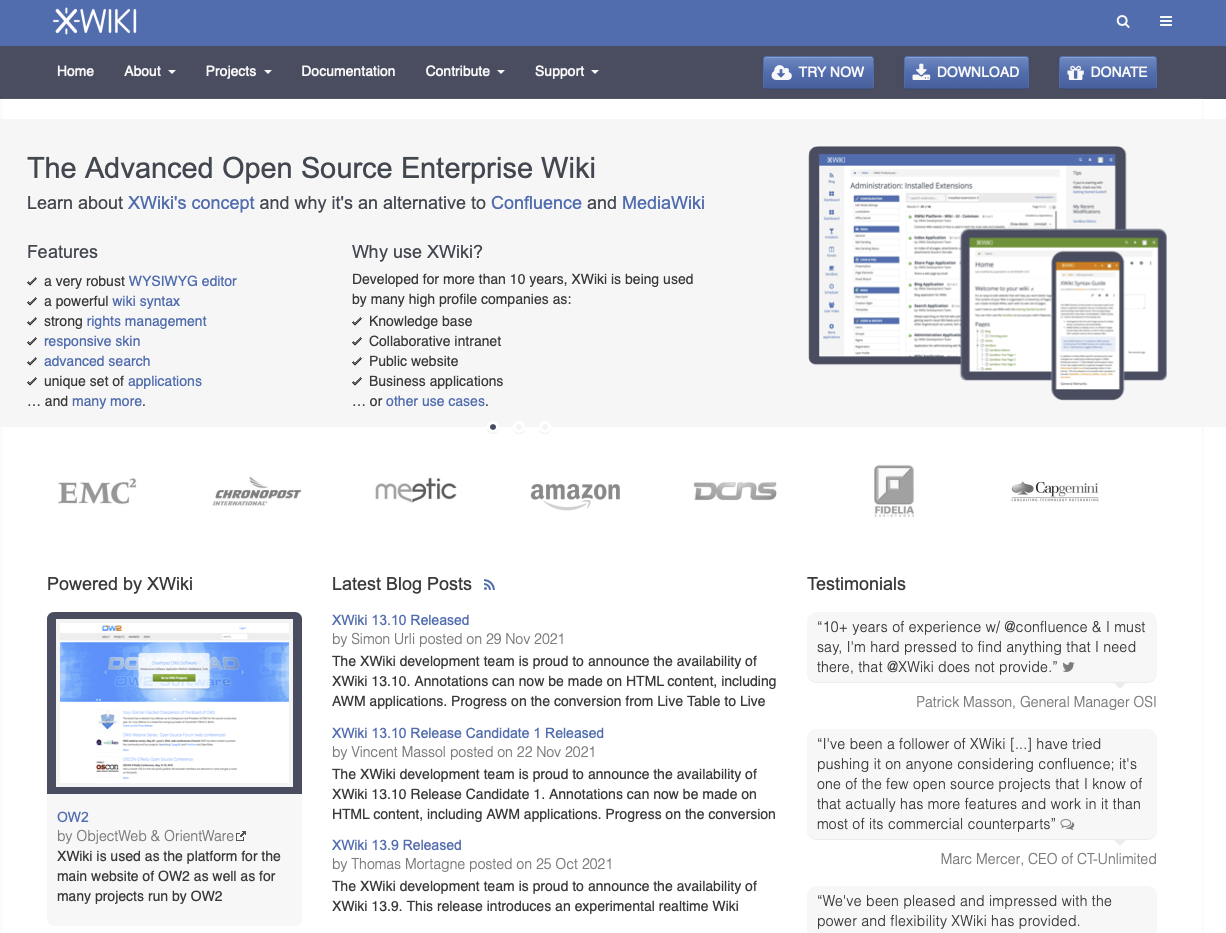Switch to the third carousel slide dot
The height and width of the screenshot is (933, 1226).
point(545,427)
